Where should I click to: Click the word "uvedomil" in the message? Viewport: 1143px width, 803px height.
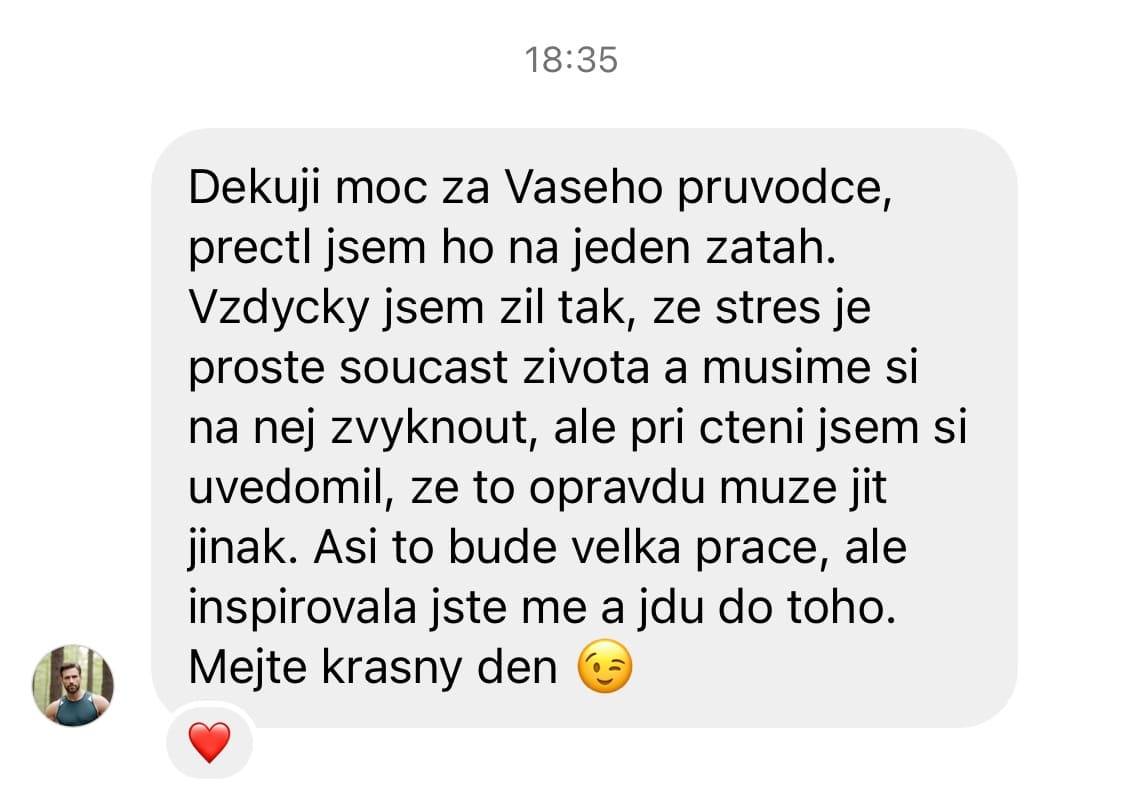[285, 488]
